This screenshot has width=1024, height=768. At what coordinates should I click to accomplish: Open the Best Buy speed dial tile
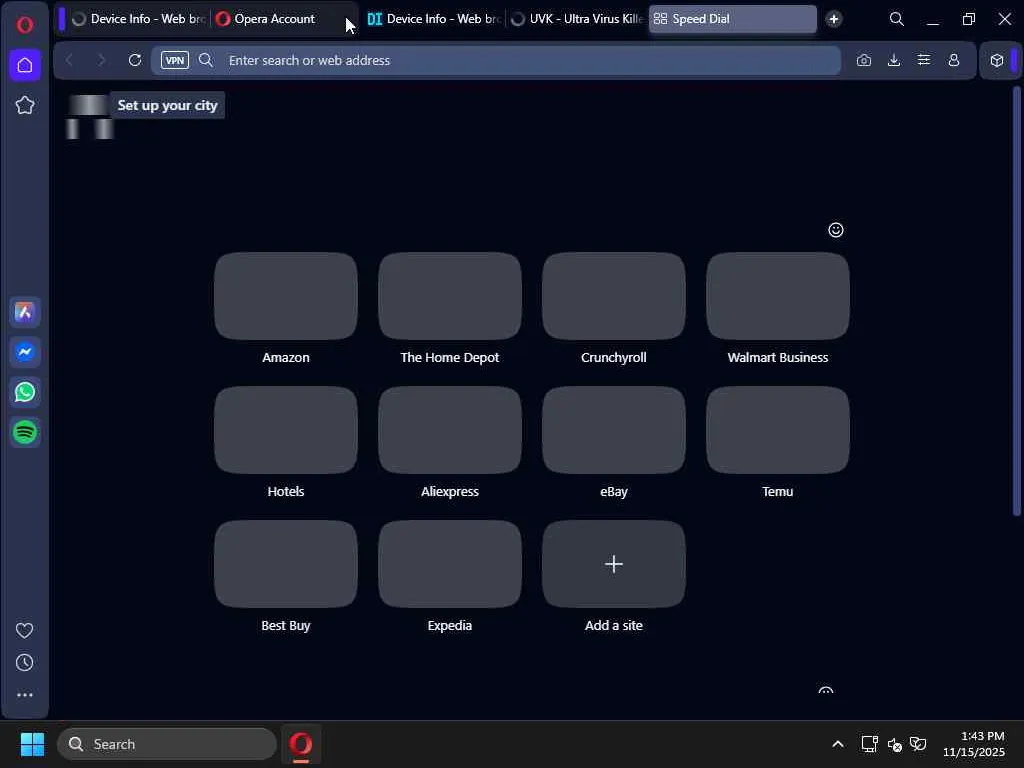(x=285, y=564)
